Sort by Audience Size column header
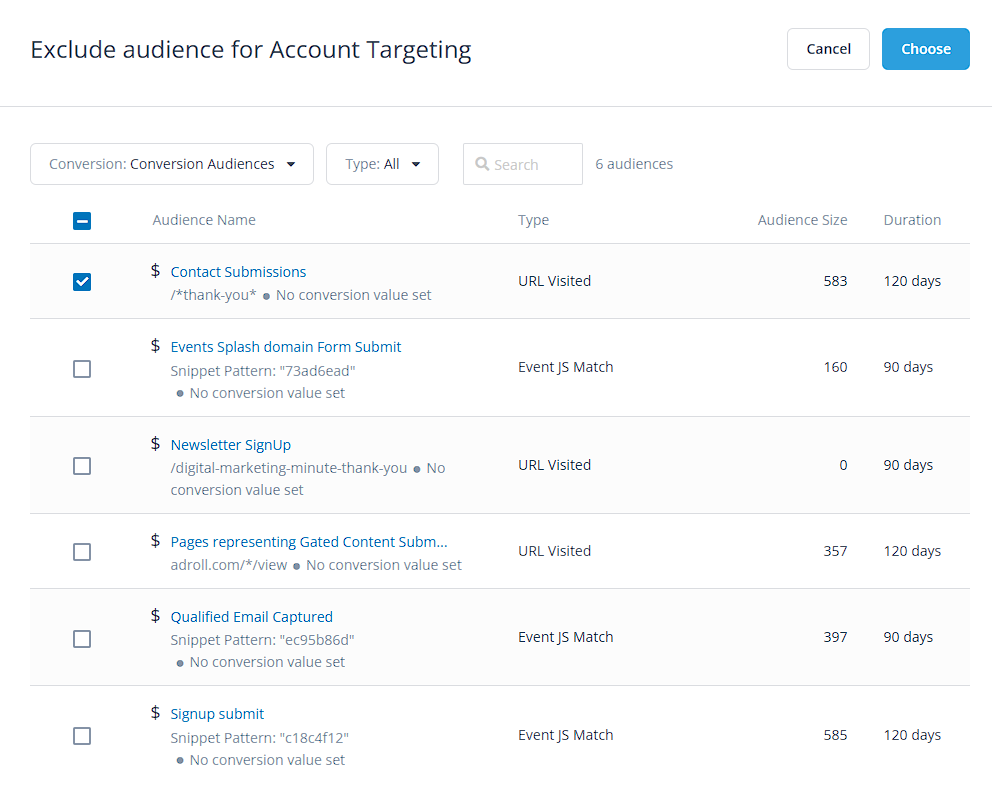This screenshot has width=992, height=806. [x=802, y=220]
